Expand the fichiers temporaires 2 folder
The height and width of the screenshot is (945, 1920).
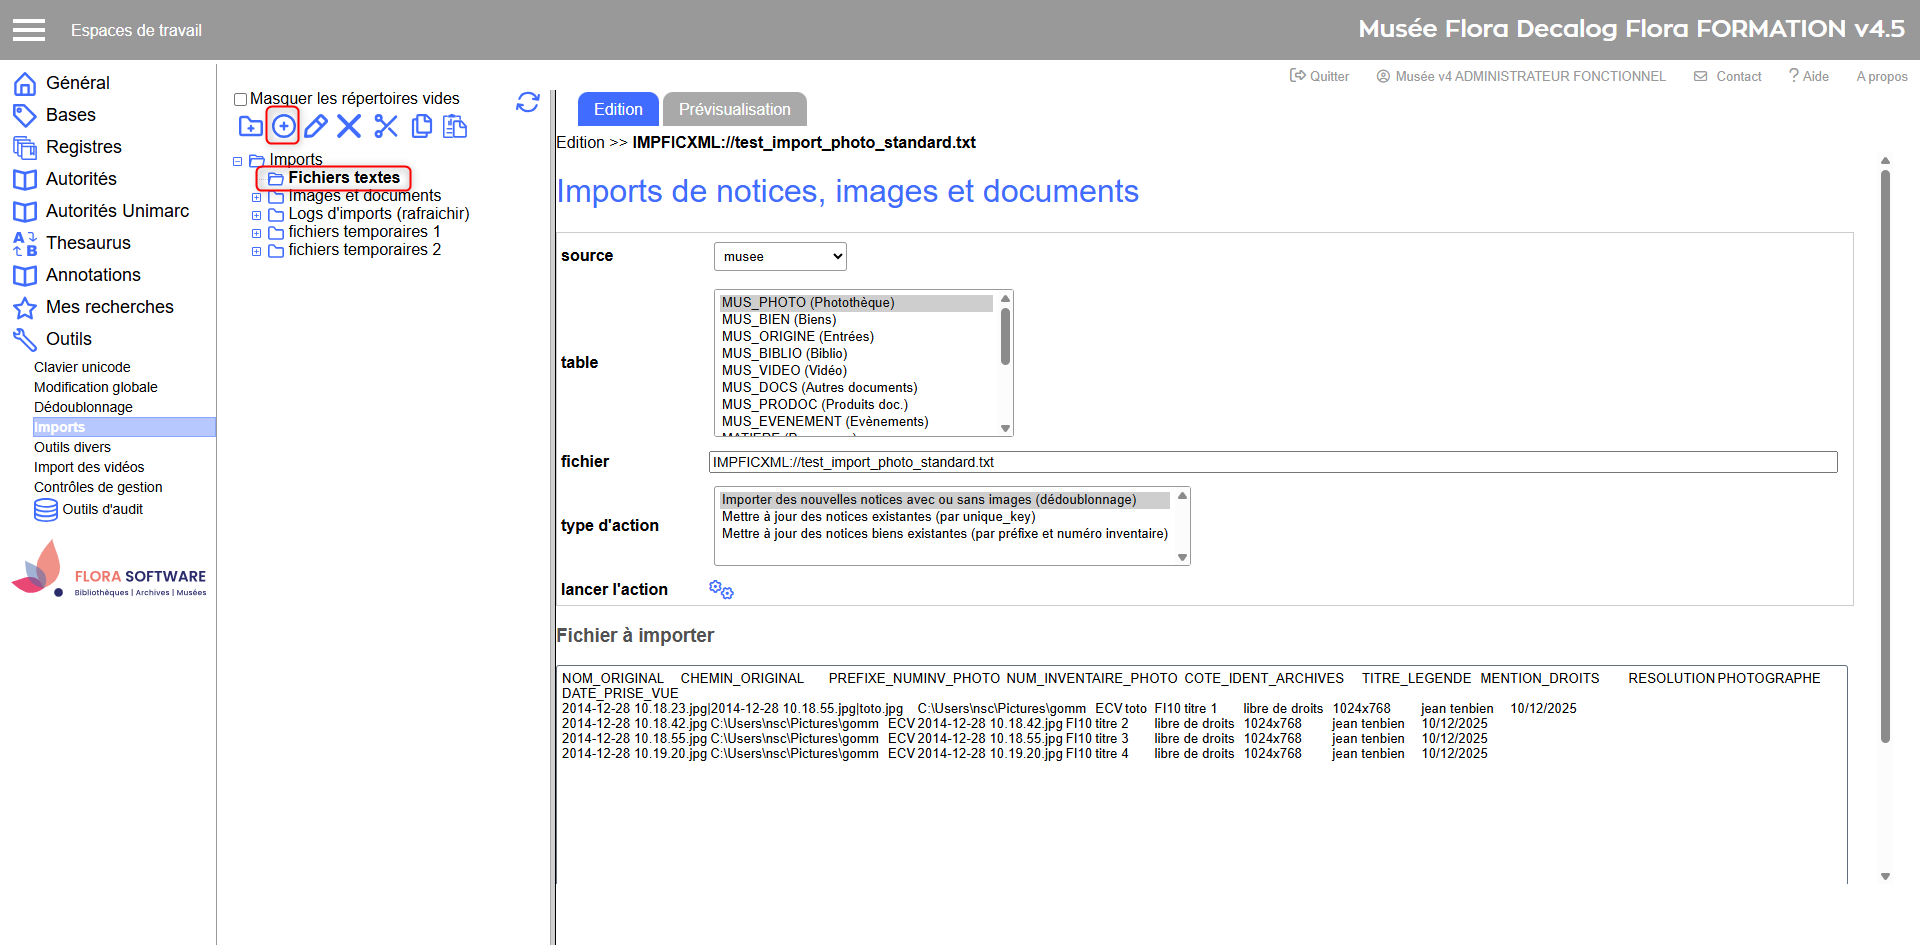tap(257, 251)
